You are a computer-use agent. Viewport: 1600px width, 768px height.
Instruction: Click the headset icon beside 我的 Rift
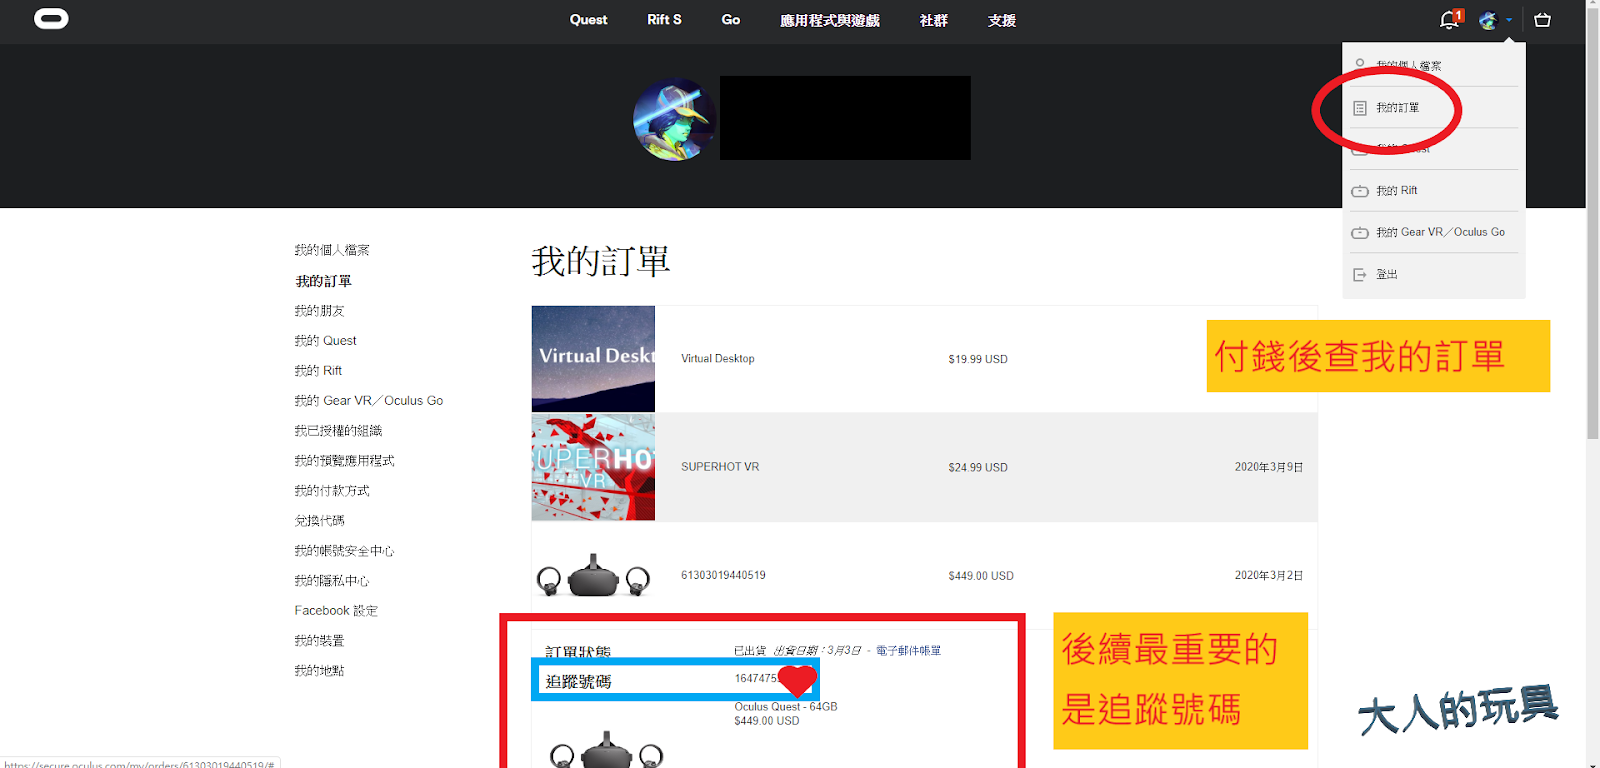pyautogui.click(x=1360, y=191)
